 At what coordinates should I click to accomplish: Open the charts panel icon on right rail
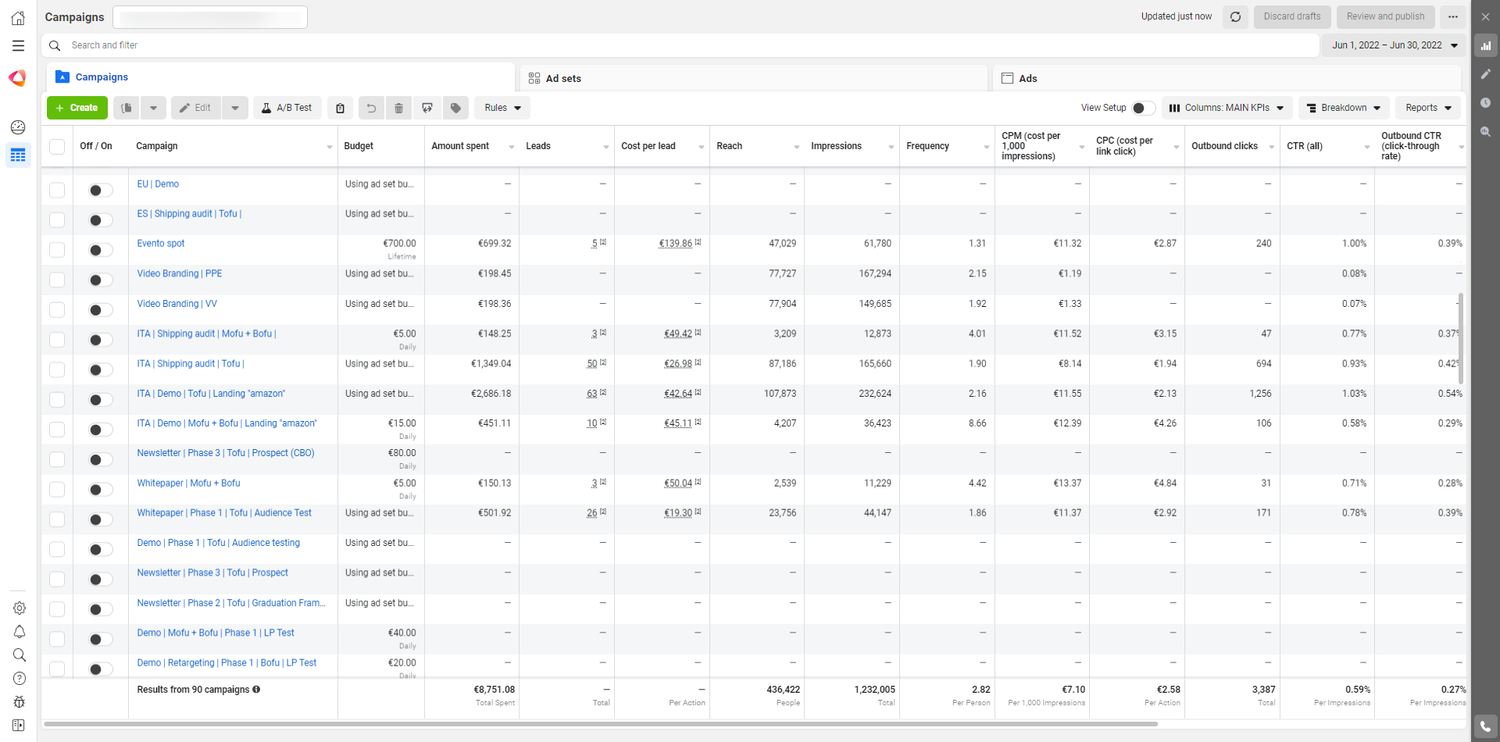(x=1486, y=46)
